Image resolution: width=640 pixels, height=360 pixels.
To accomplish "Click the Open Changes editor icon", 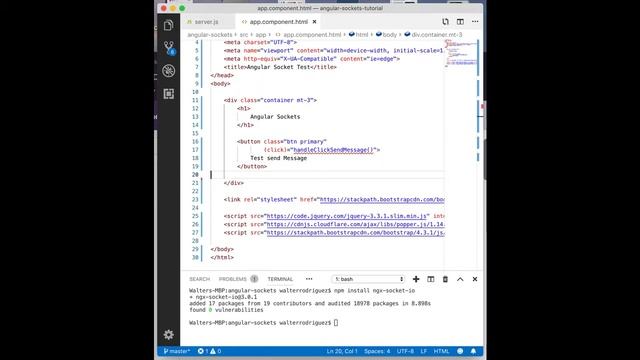I will (x=445, y=22).
